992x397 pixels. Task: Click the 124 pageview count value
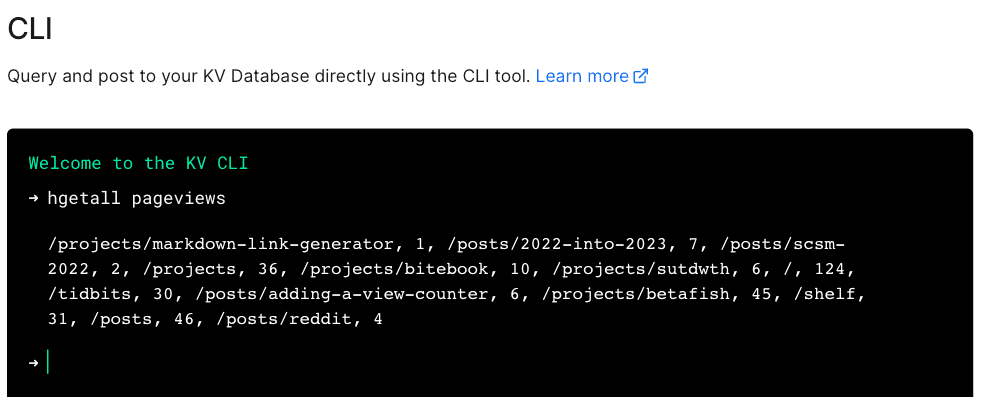(831, 269)
